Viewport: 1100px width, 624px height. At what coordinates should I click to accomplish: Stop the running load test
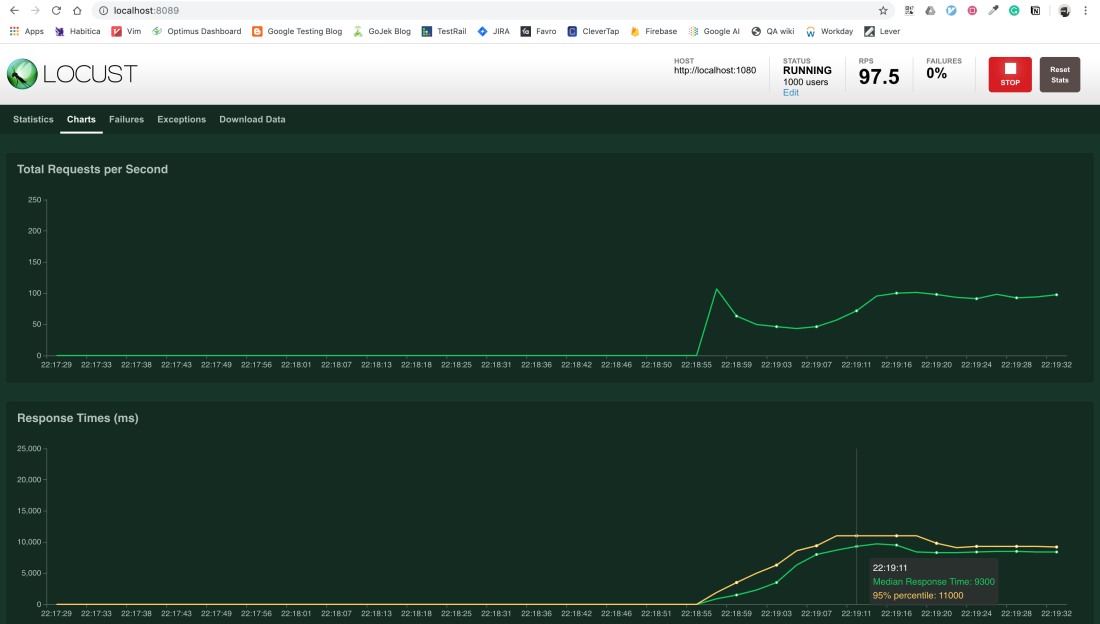[x=1010, y=74]
